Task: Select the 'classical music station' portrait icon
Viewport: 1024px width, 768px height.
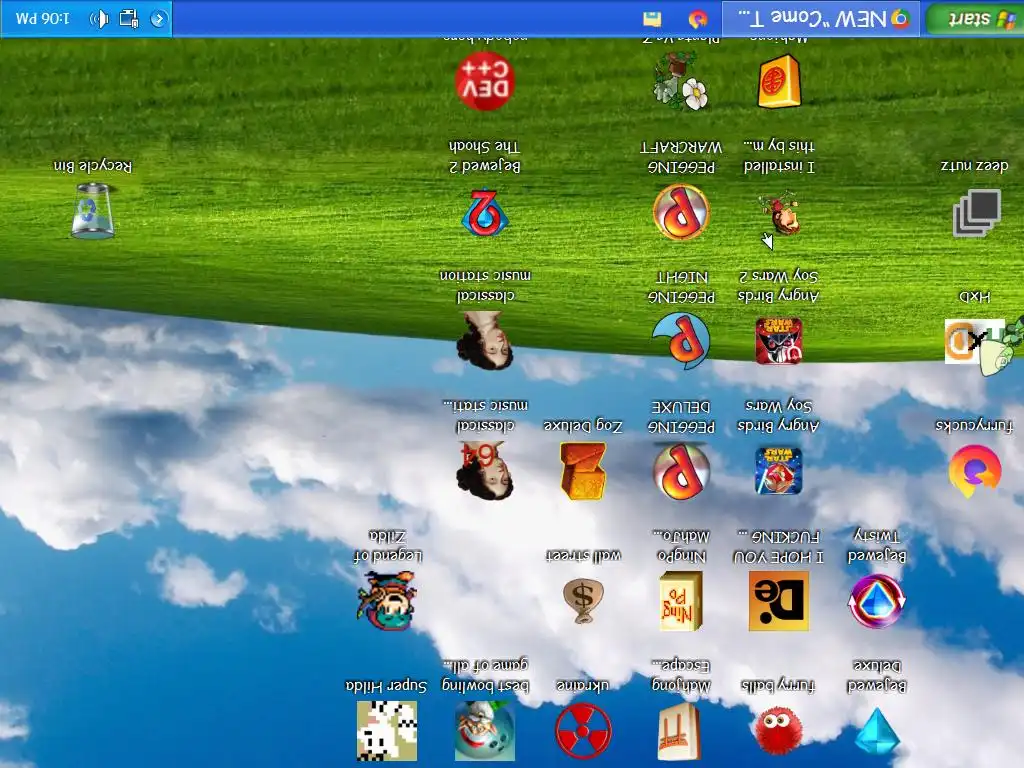Action: pos(485,340)
